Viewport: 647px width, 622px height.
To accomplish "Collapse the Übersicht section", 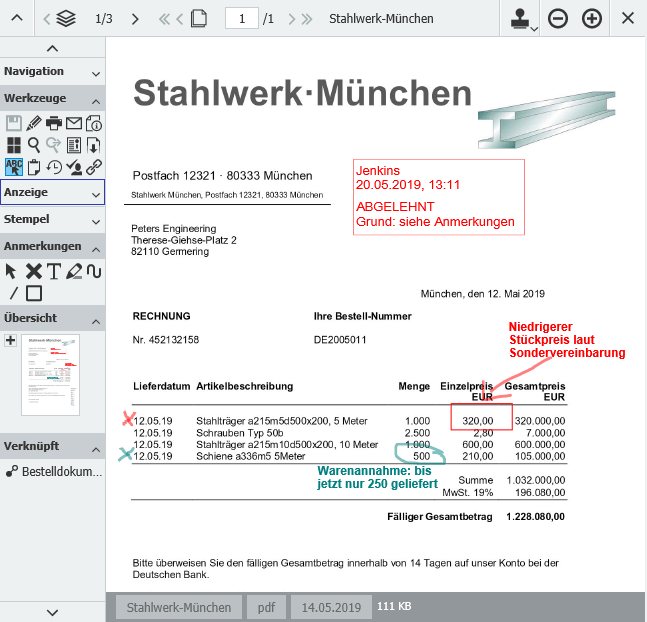I will (52, 318).
